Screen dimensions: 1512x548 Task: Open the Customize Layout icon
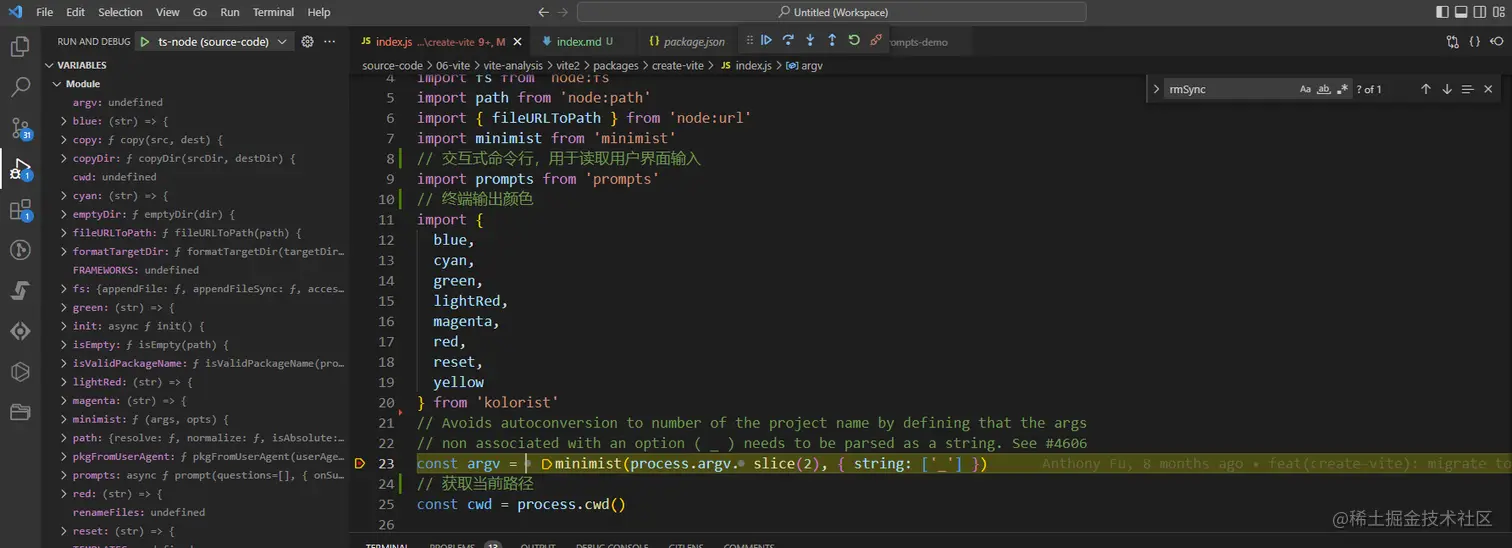[1499, 12]
